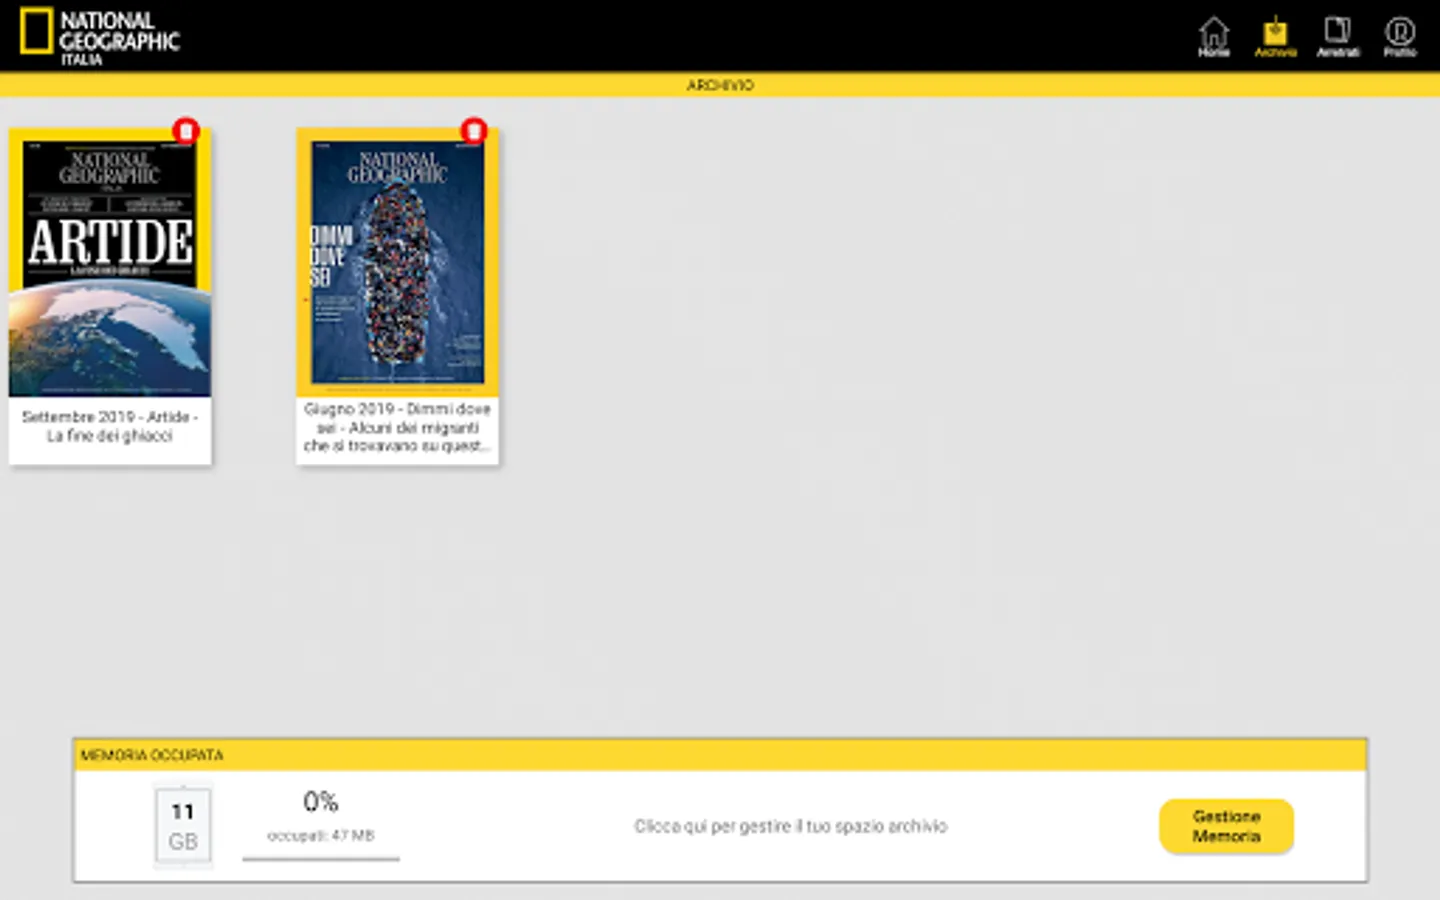1440x900 pixels.
Task: Open the Settembre 2019 Artide cover
Action: click(x=110, y=263)
